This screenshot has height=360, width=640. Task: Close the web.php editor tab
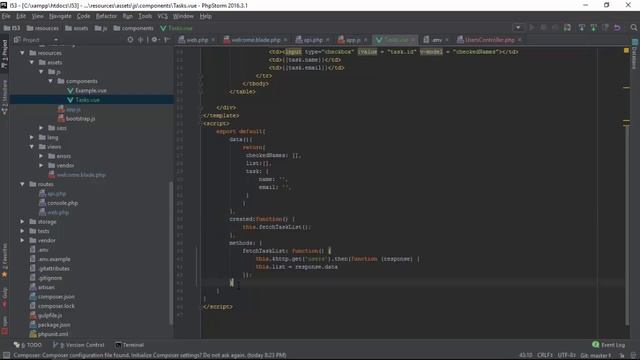(x=213, y=40)
